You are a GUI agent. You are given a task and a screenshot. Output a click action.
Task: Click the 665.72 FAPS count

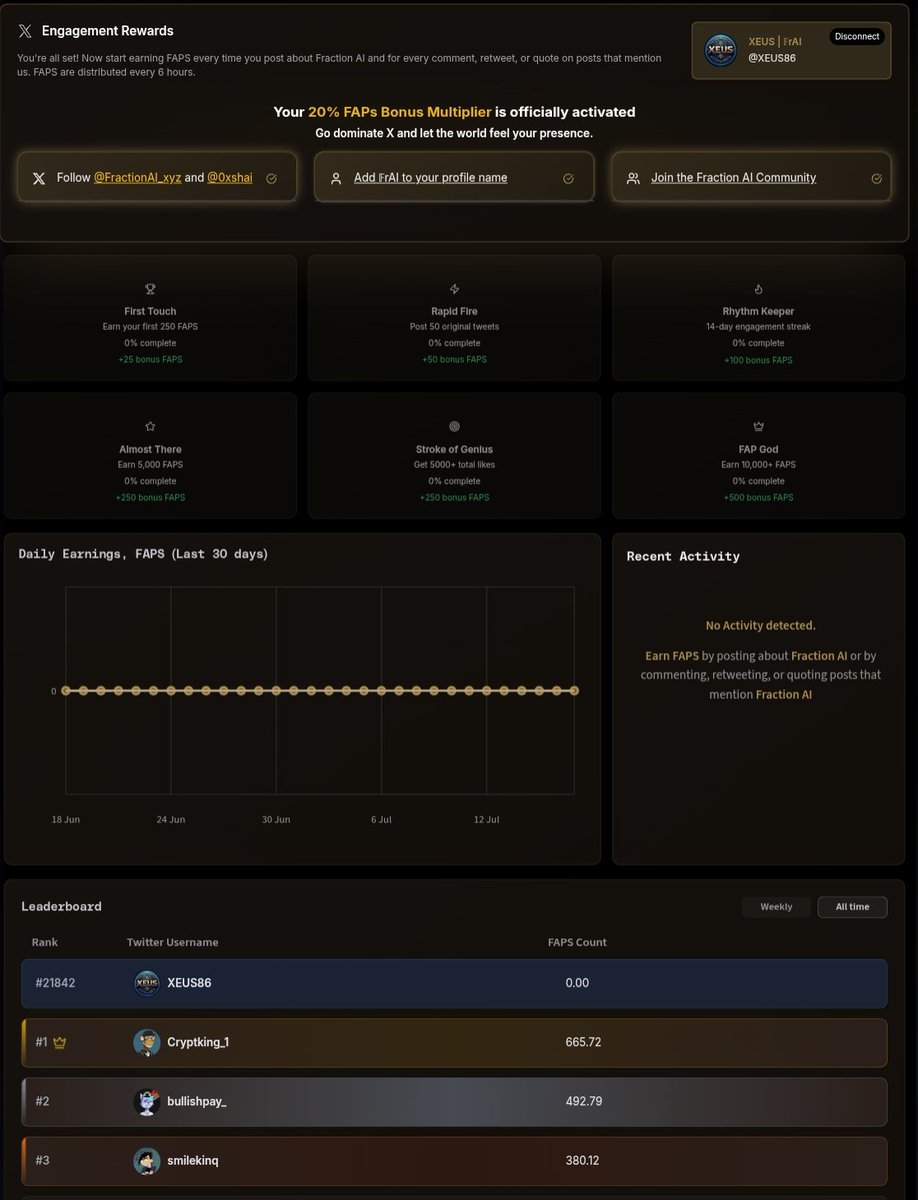(583, 1042)
